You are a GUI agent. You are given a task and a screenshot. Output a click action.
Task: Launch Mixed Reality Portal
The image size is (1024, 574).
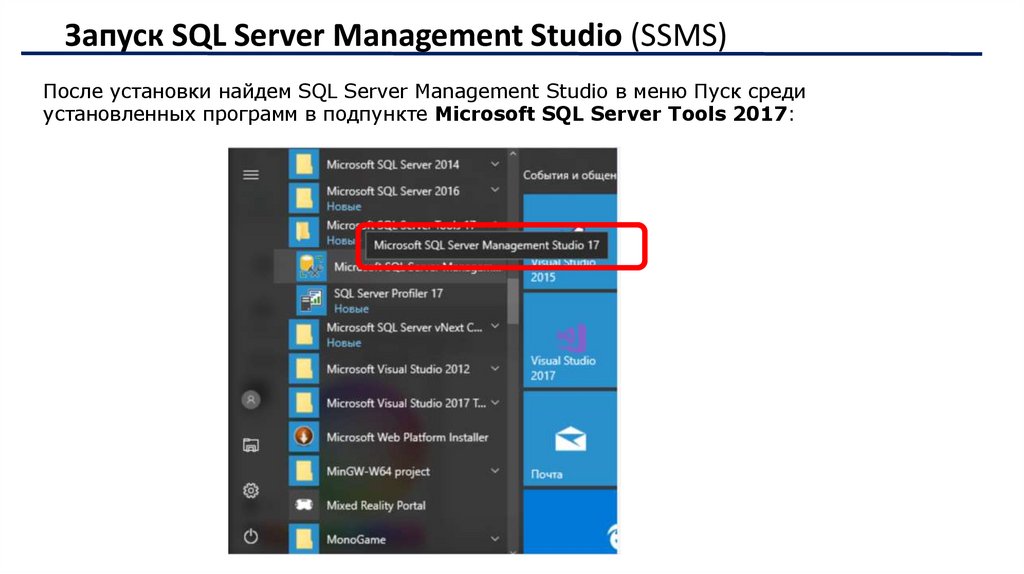click(397, 505)
